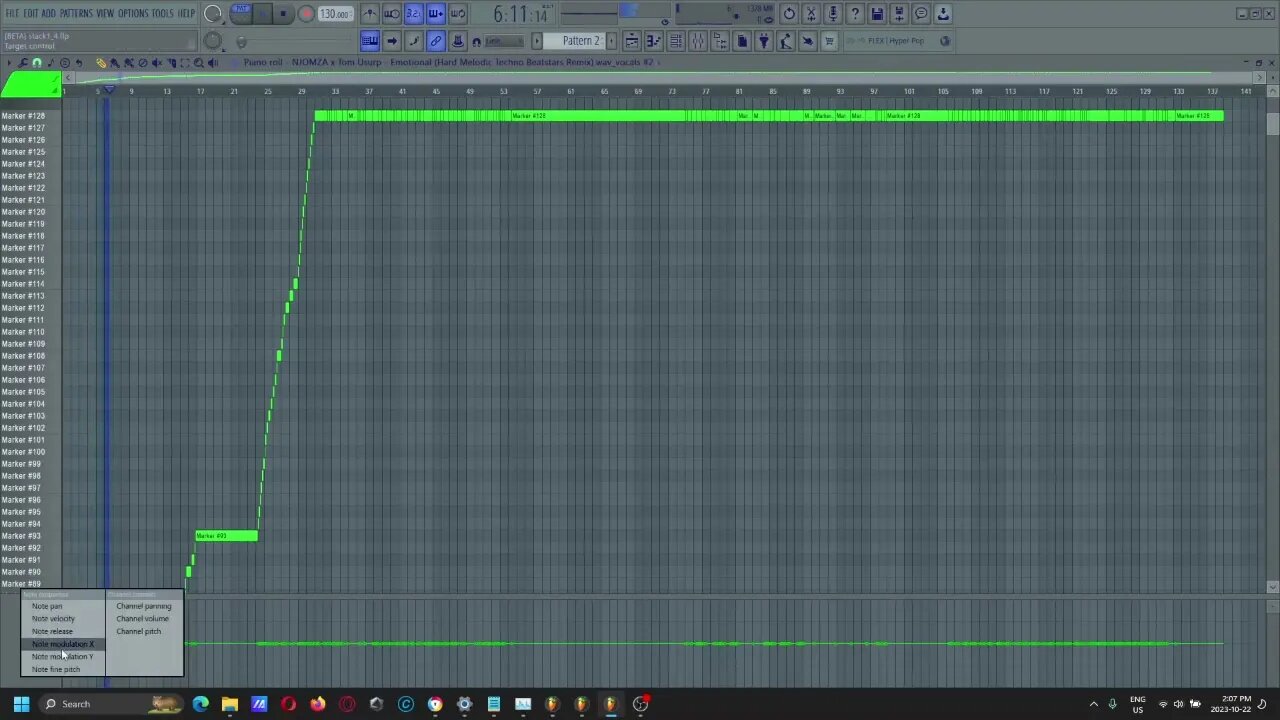Select piano roll playback speaker tool
Screen dimensions: 1280x720
213,63
